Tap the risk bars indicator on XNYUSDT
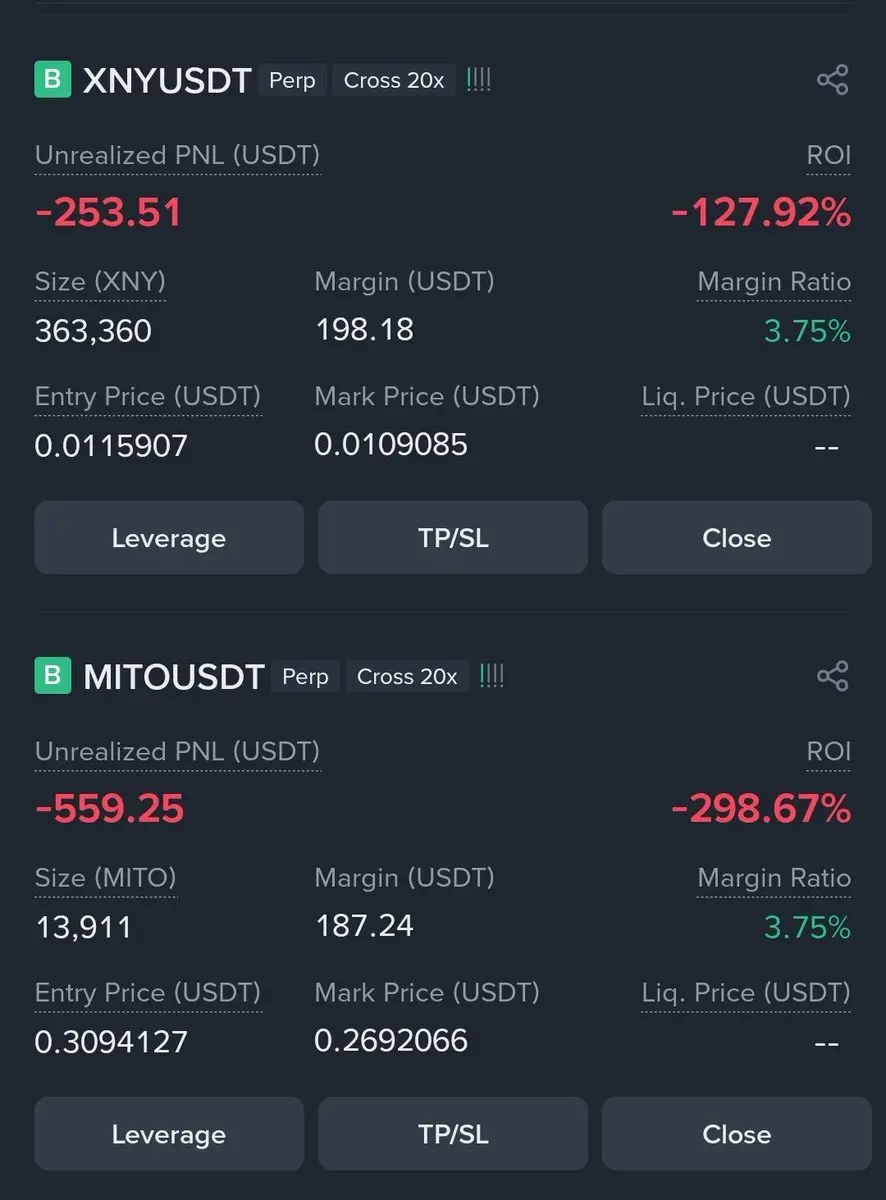 478,80
